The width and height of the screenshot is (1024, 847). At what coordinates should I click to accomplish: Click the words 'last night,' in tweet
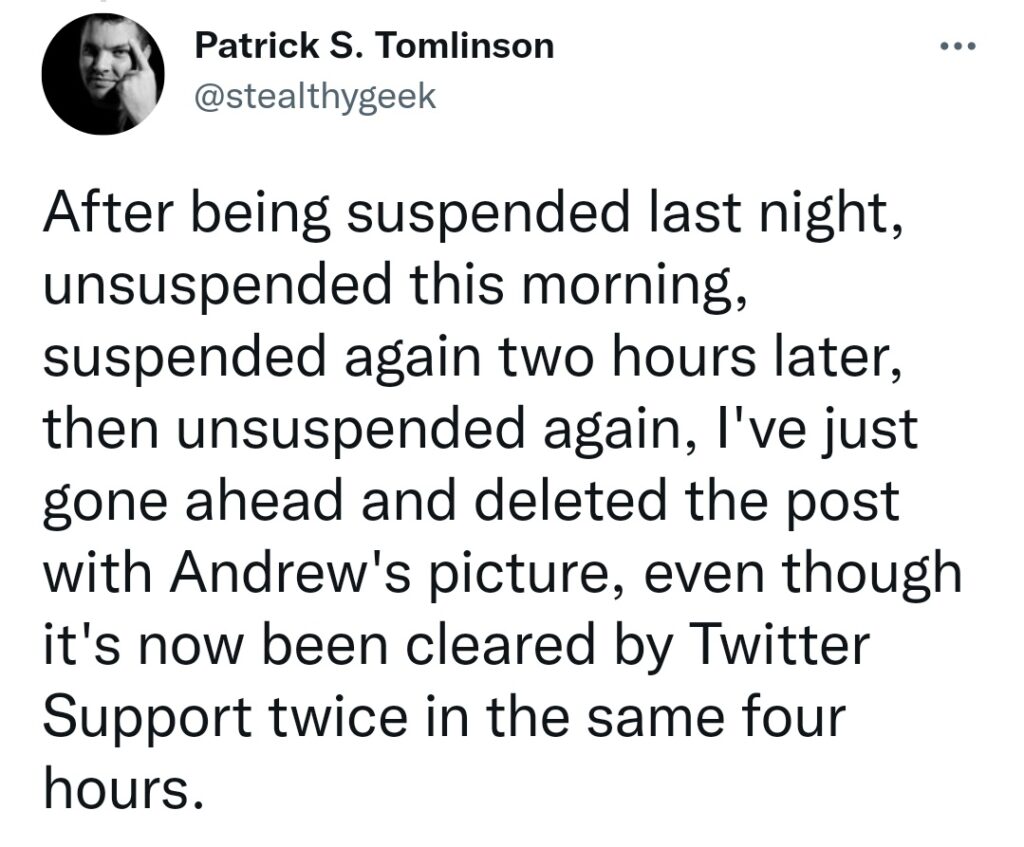pyautogui.click(x=777, y=213)
